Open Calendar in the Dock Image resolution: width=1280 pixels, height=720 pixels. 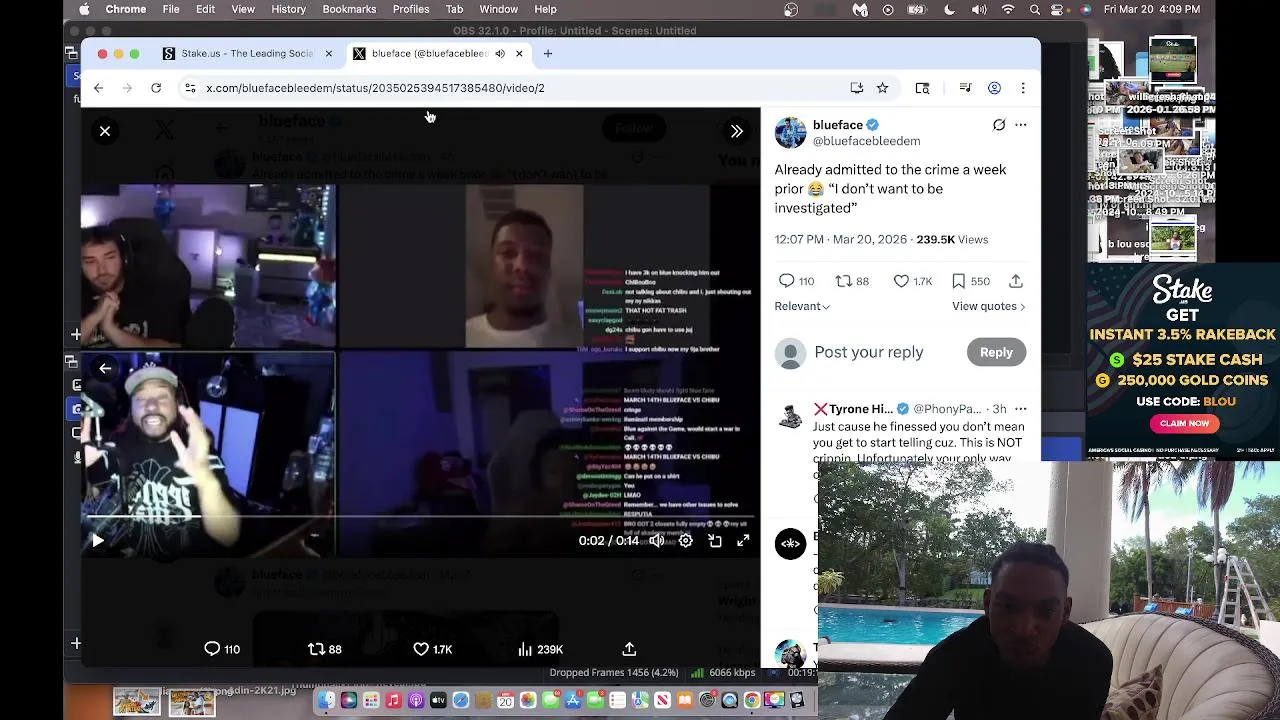point(505,701)
